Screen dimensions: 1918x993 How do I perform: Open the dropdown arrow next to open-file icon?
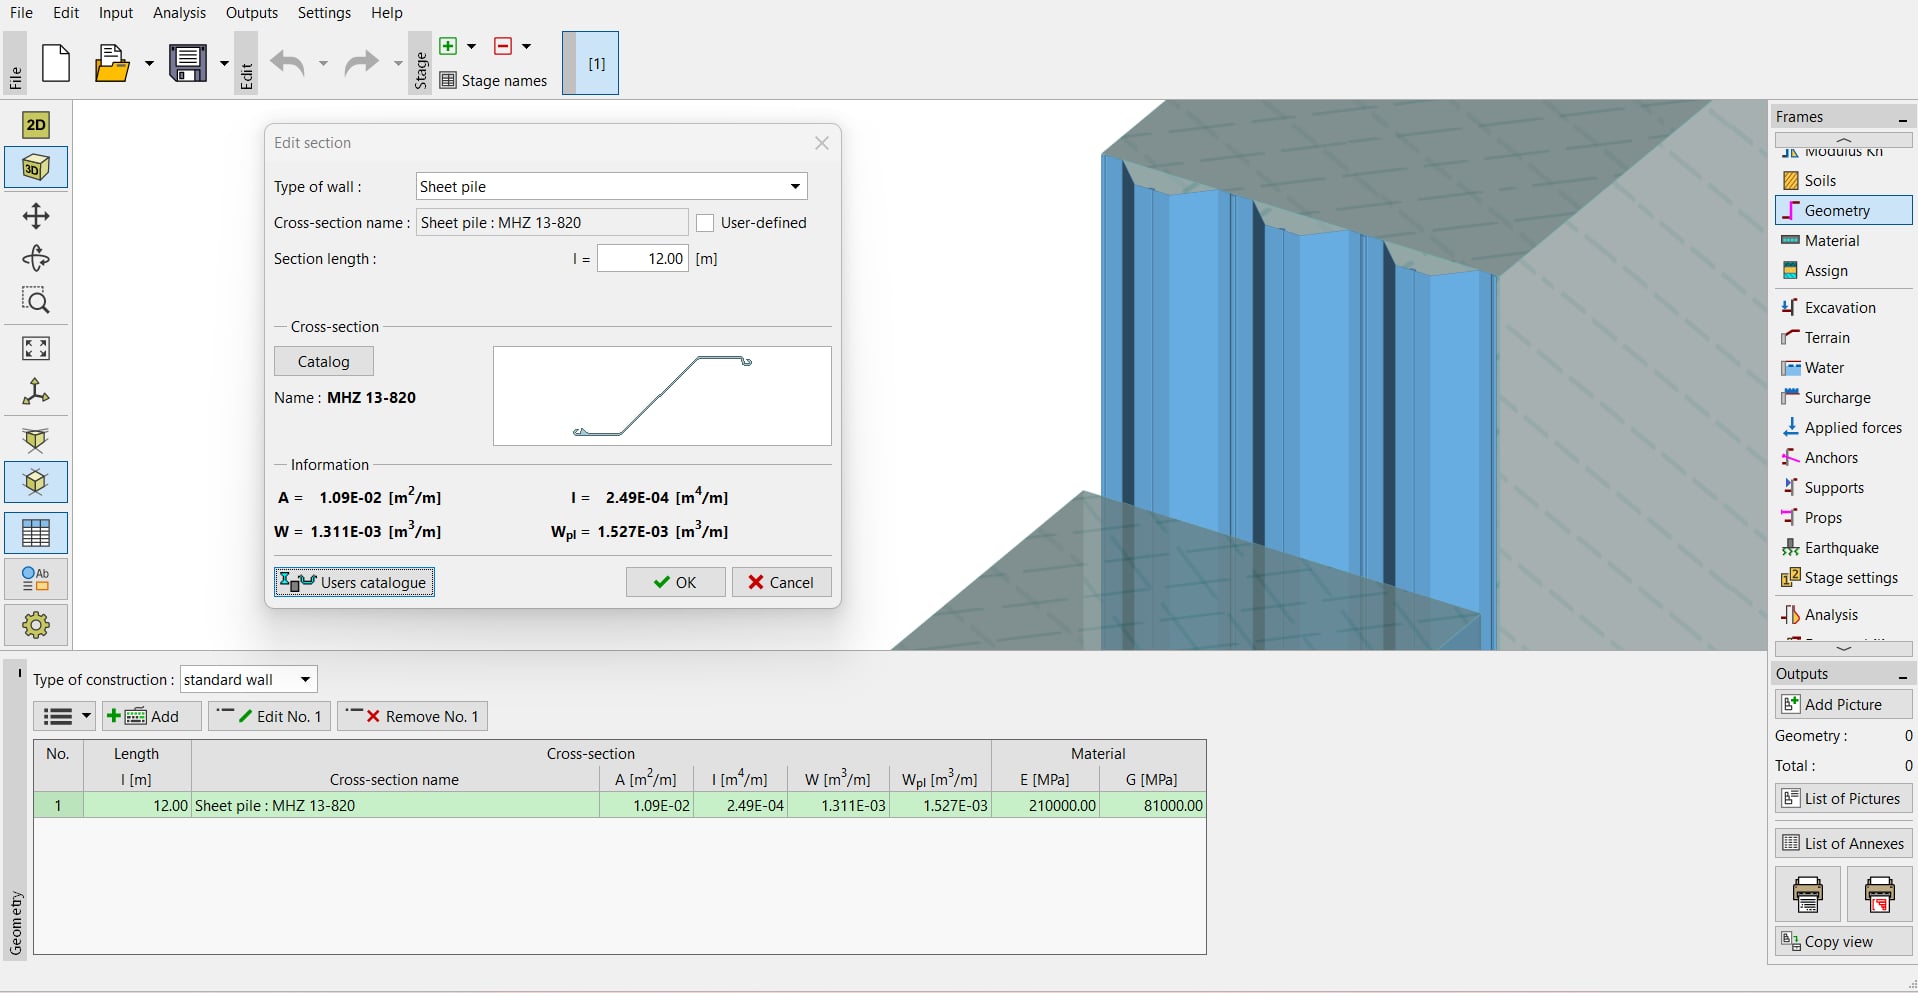tap(149, 64)
